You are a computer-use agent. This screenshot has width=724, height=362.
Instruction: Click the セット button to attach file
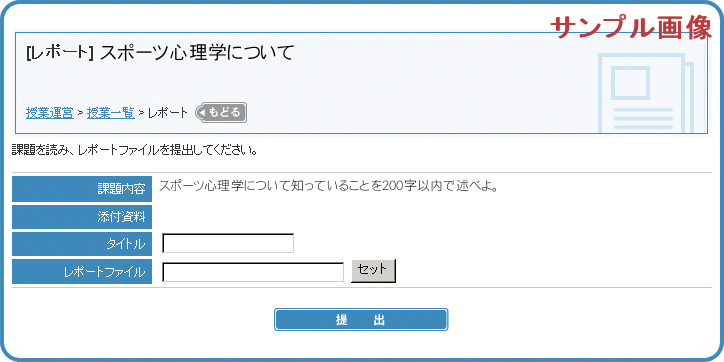click(373, 271)
